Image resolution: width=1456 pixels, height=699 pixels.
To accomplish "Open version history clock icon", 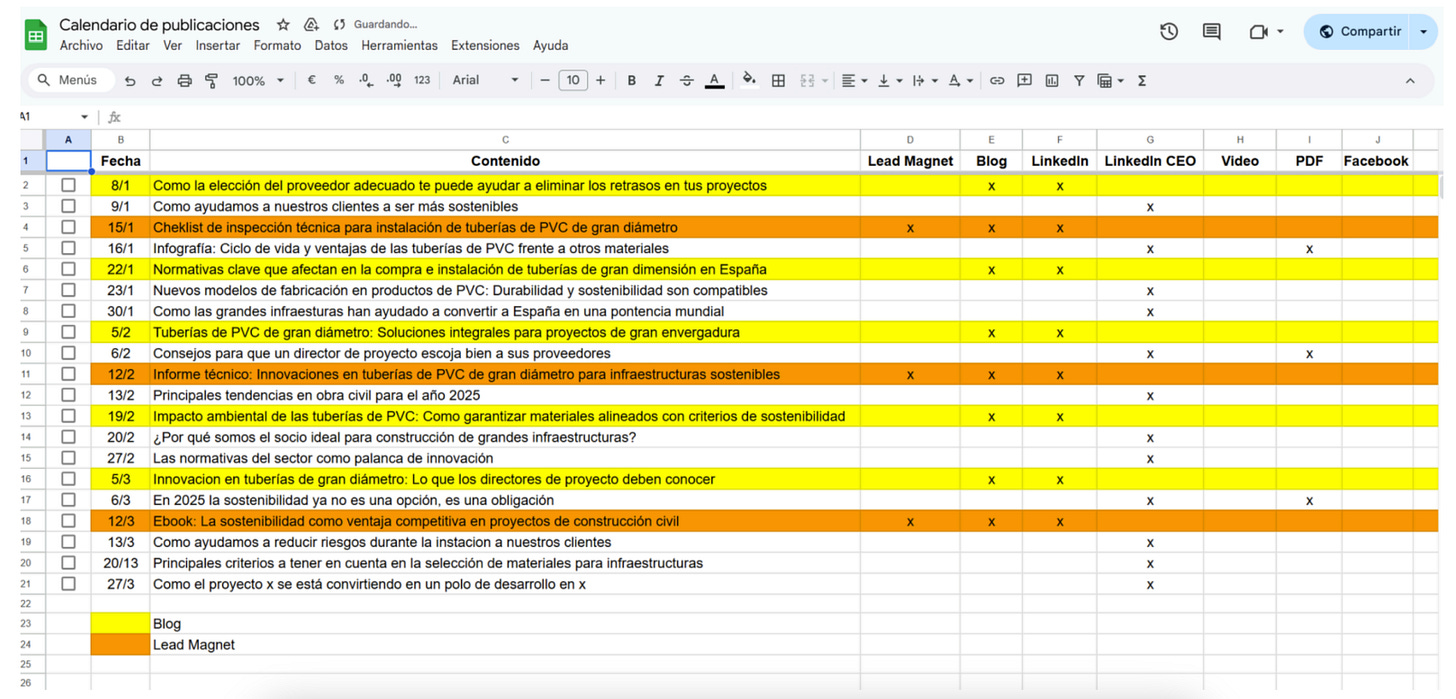I will (x=1169, y=32).
